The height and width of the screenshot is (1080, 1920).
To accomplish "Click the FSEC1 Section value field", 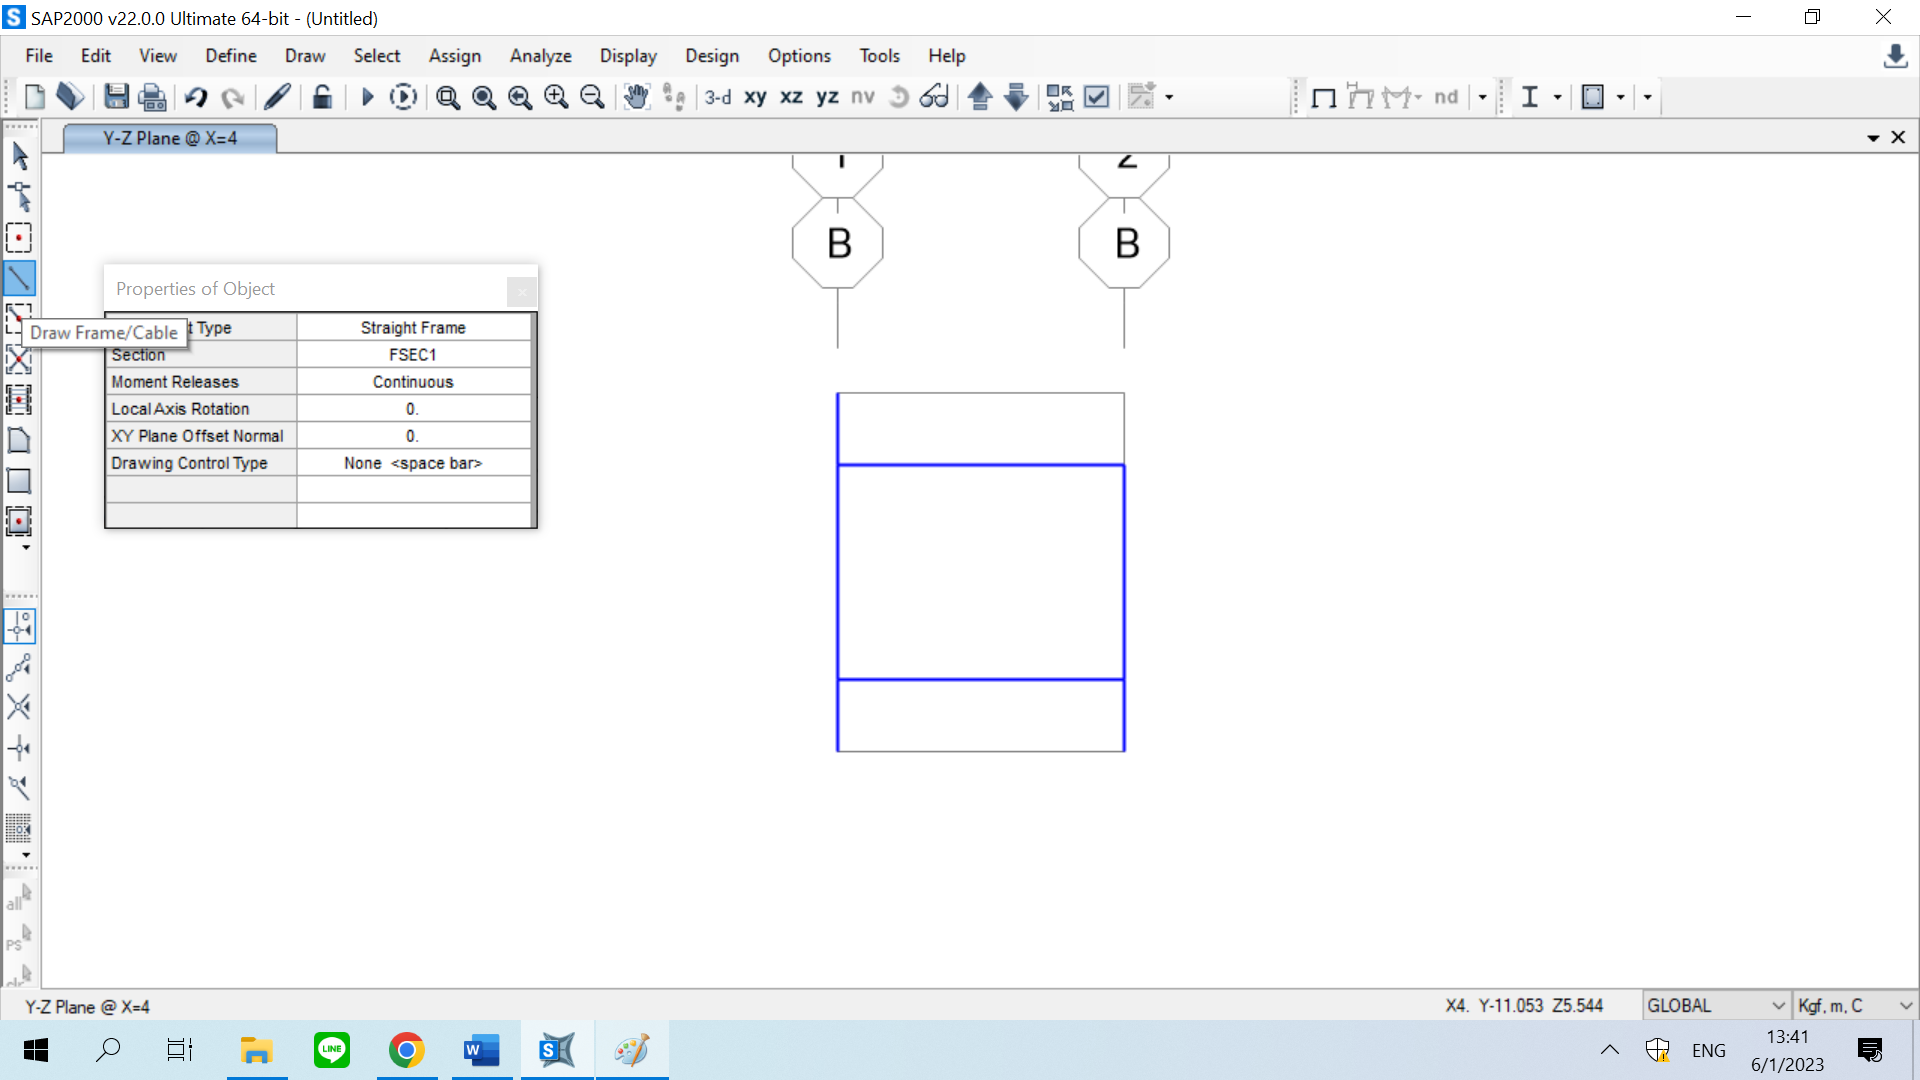I will [413, 355].
